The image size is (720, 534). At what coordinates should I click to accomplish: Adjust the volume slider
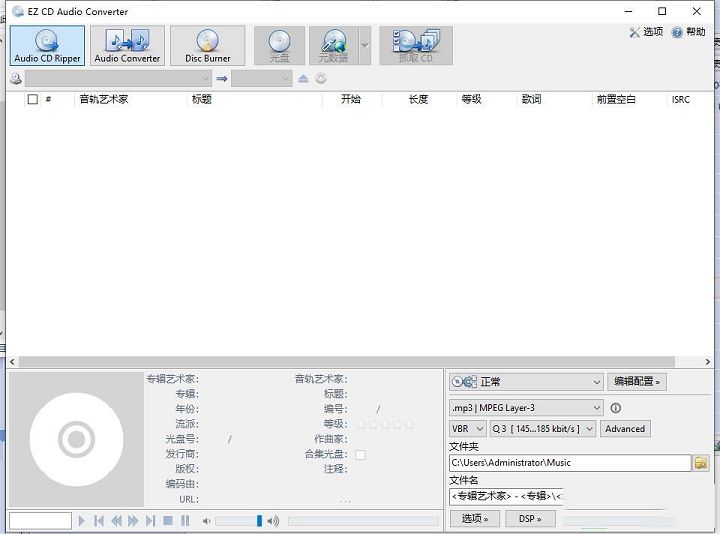[259, 521]
